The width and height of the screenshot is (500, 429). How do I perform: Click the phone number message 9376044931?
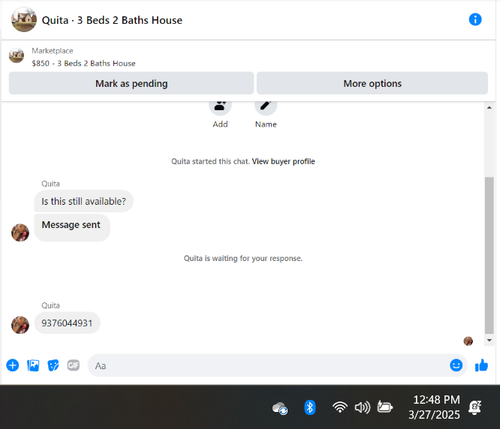(67, 323)
